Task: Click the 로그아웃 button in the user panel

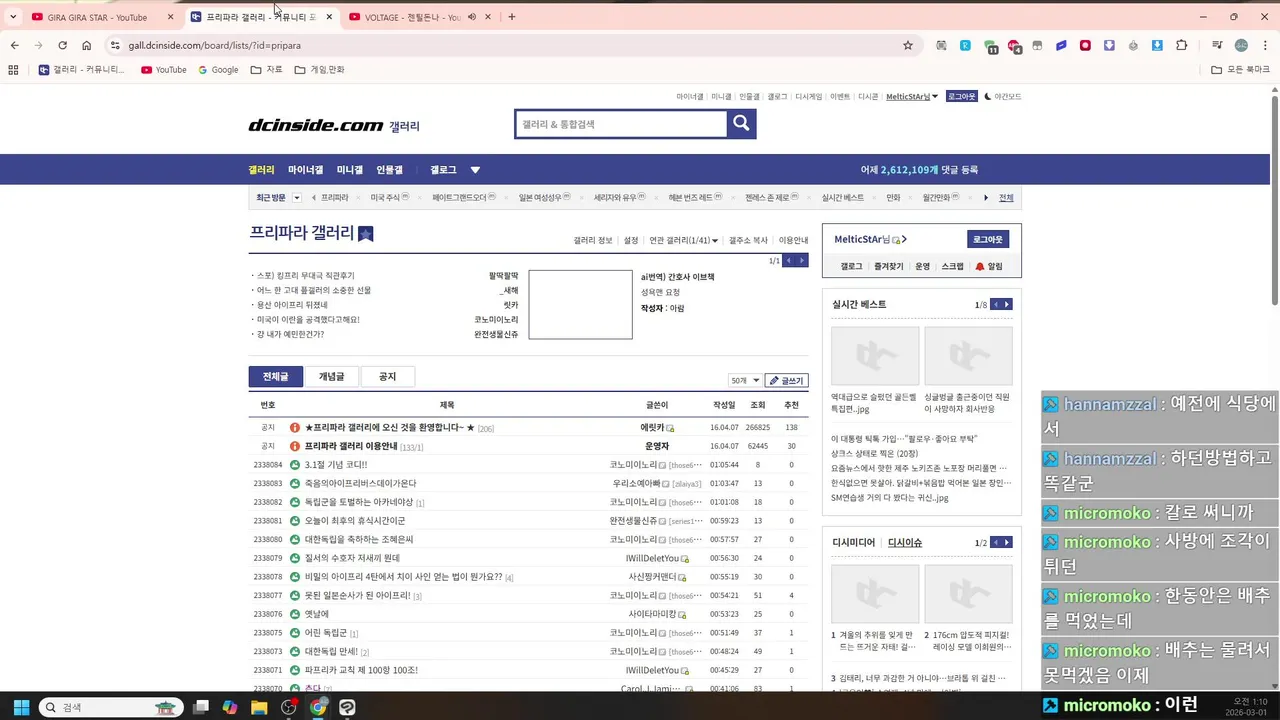Action: tap(989, 240)
